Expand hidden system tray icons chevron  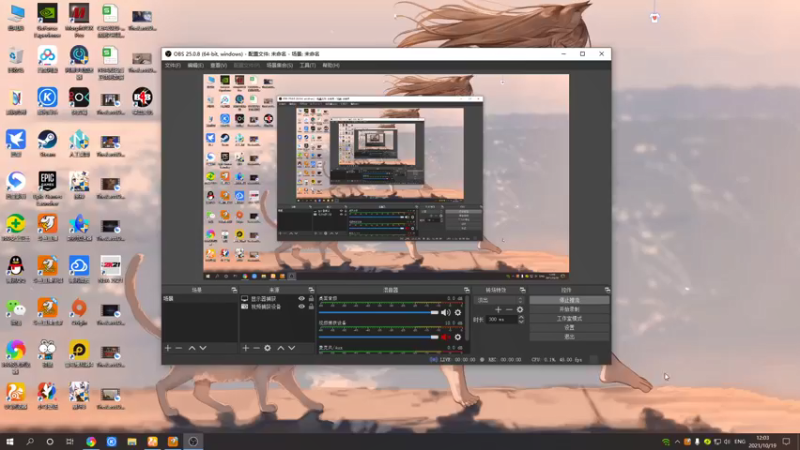click(677, 442)
